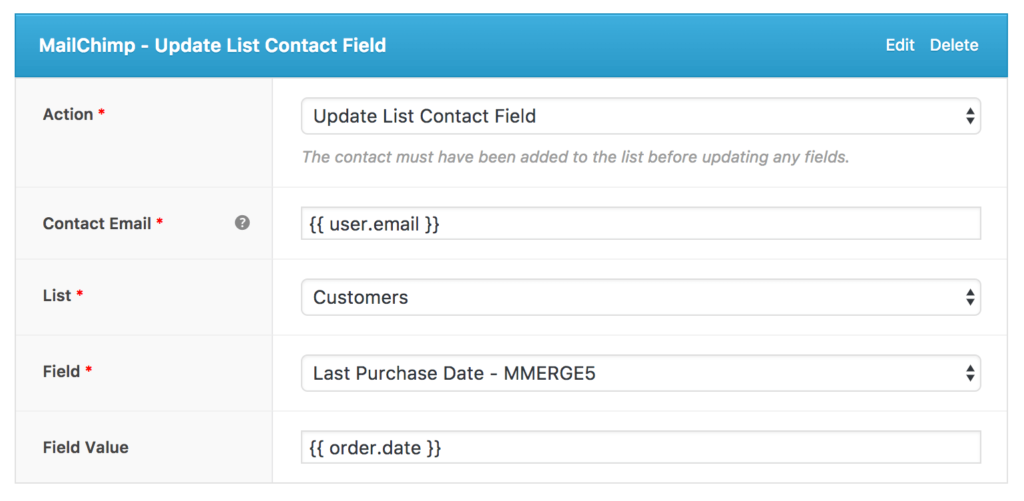The height and width of the screenshot is (501, 1024).
Task: Click the {{ user.email }} text
Action: coord(370,225)
